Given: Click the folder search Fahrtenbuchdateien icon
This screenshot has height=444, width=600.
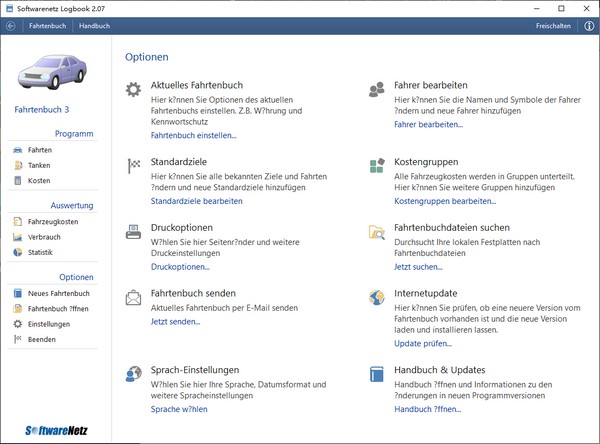Looking at the screenshot, I should 376,233.
